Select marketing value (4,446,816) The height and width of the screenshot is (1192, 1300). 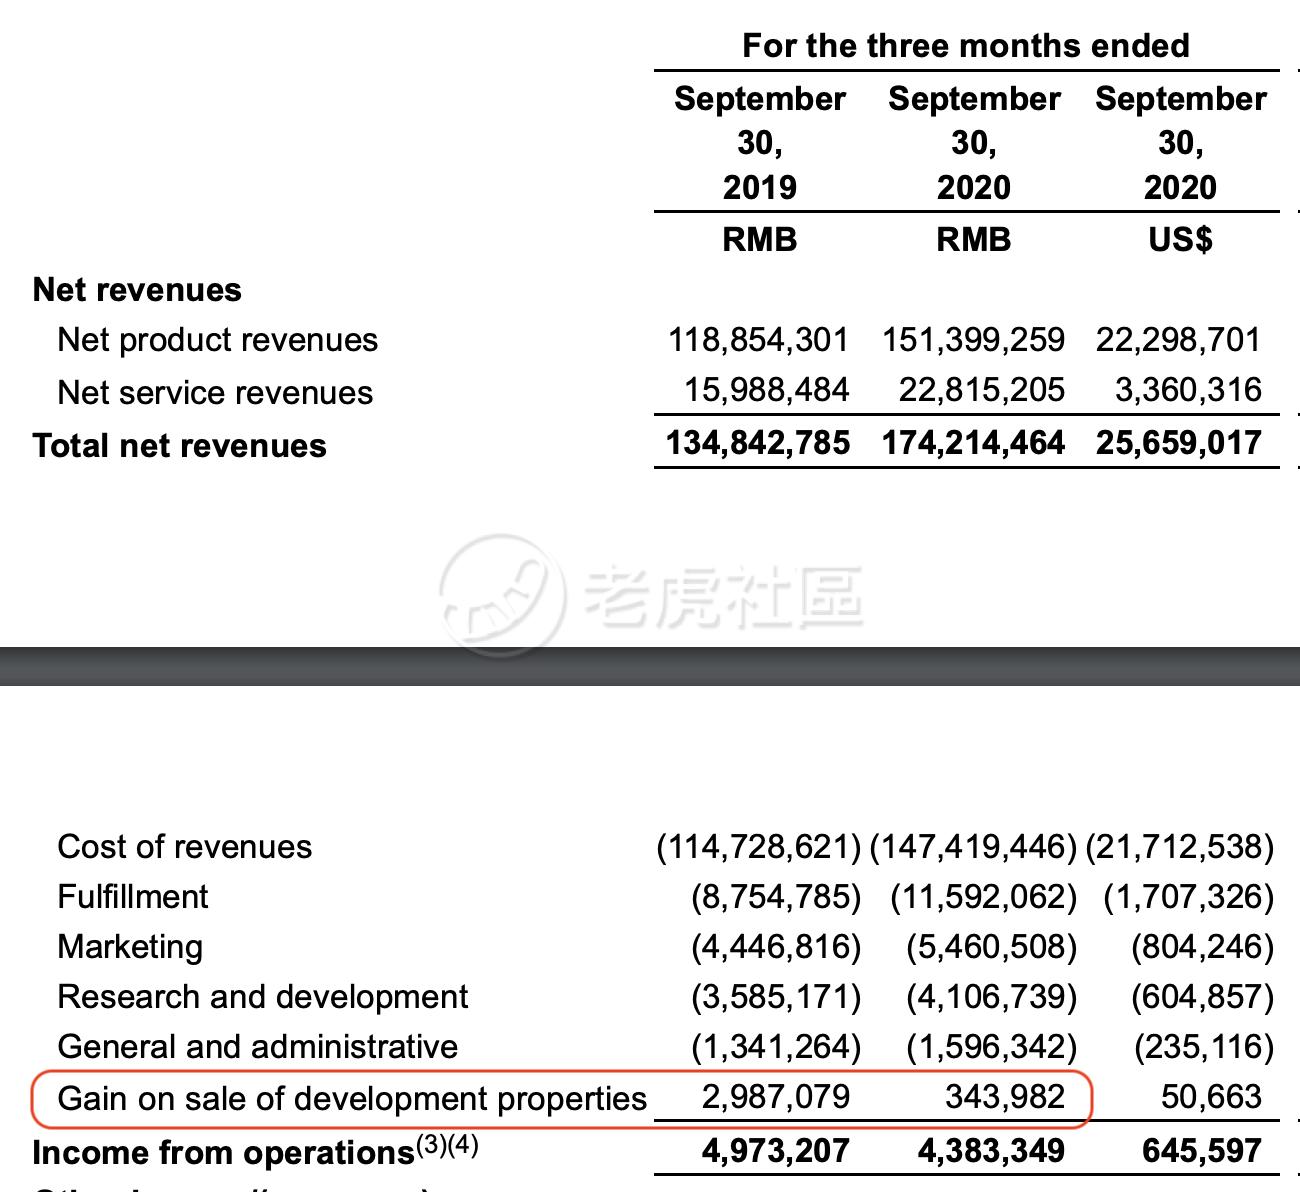click(x=776, y=947)
